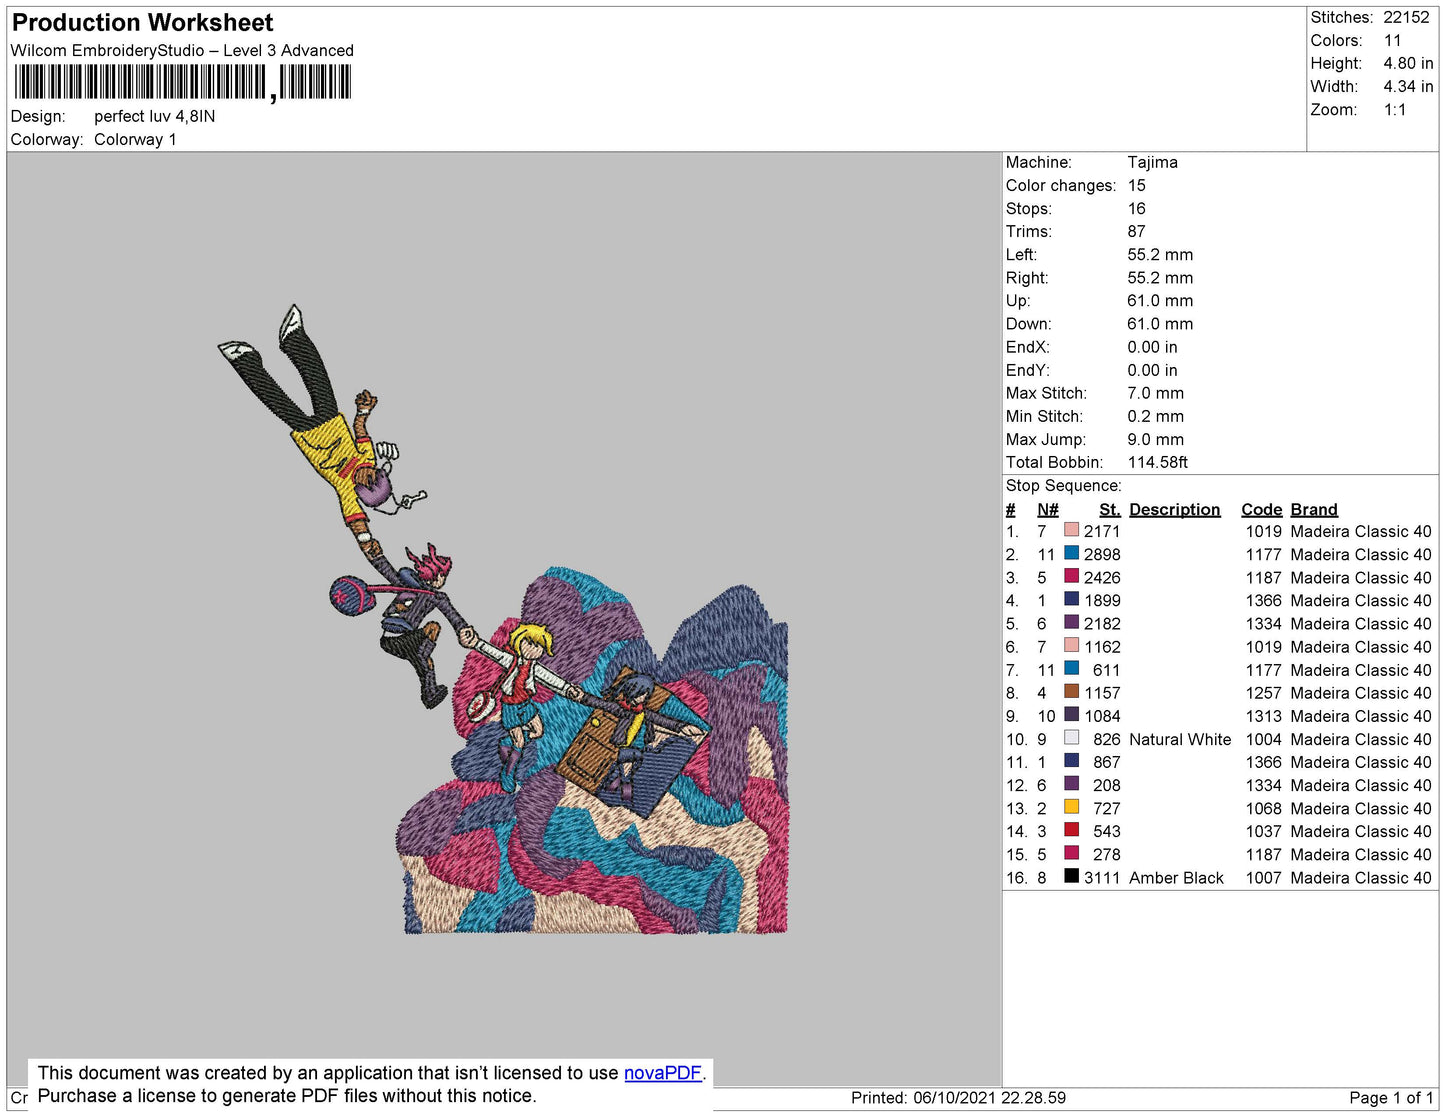Select the yellow swatch in stop 13

coord(1071,808)
